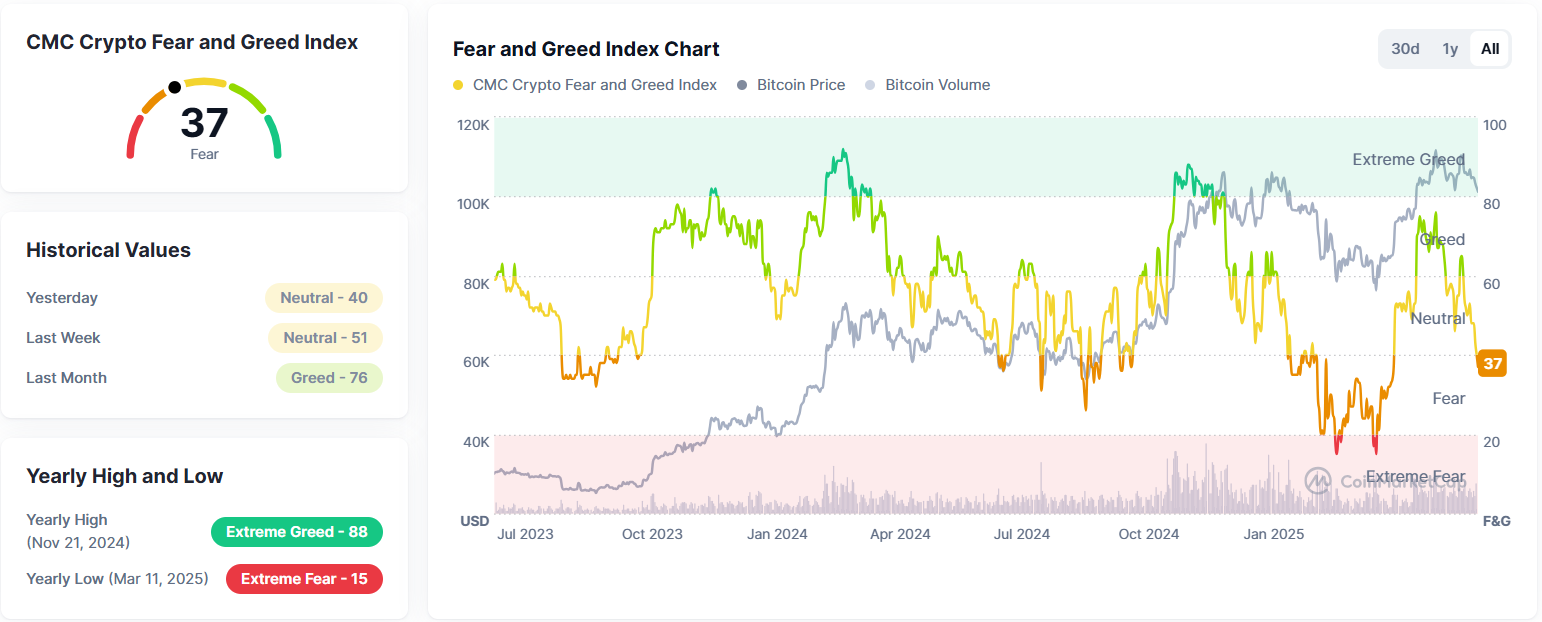Click the Jul 2023 axis label

[525, 534]
